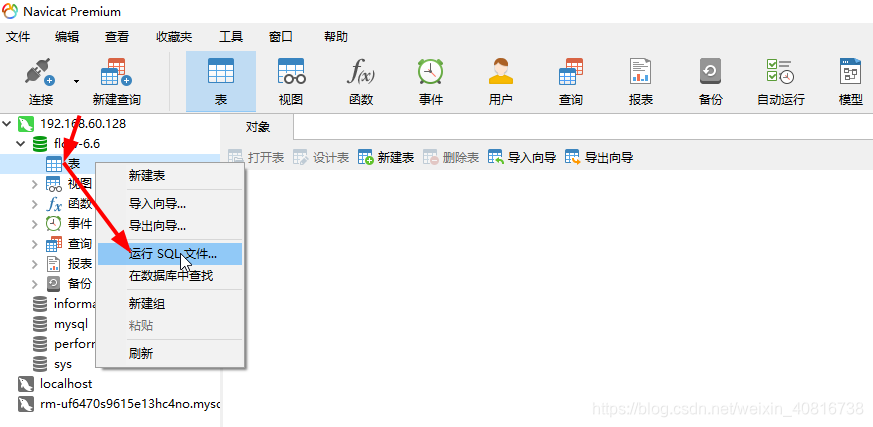Open the 文件 menu

point(18,37)
